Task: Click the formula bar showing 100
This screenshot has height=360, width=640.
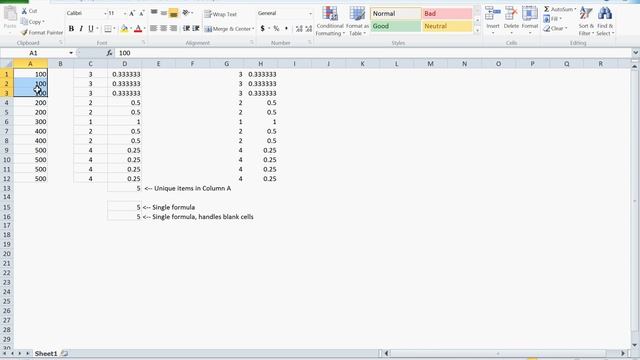Action: click(373, 53)
